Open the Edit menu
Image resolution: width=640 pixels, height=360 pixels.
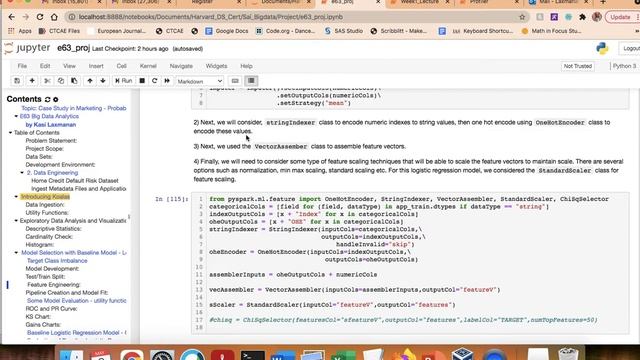(x=45, y=66)
